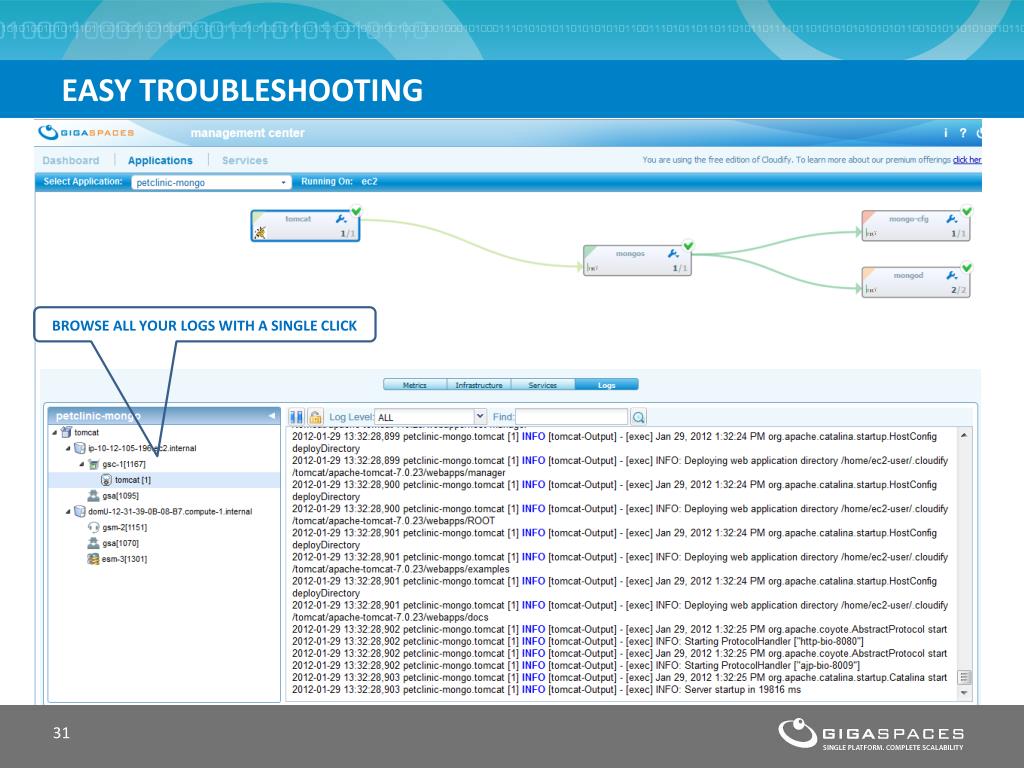Select gsa[1095] tree row label
Screen dimensions: 1024x768
[x=121, y=496]
